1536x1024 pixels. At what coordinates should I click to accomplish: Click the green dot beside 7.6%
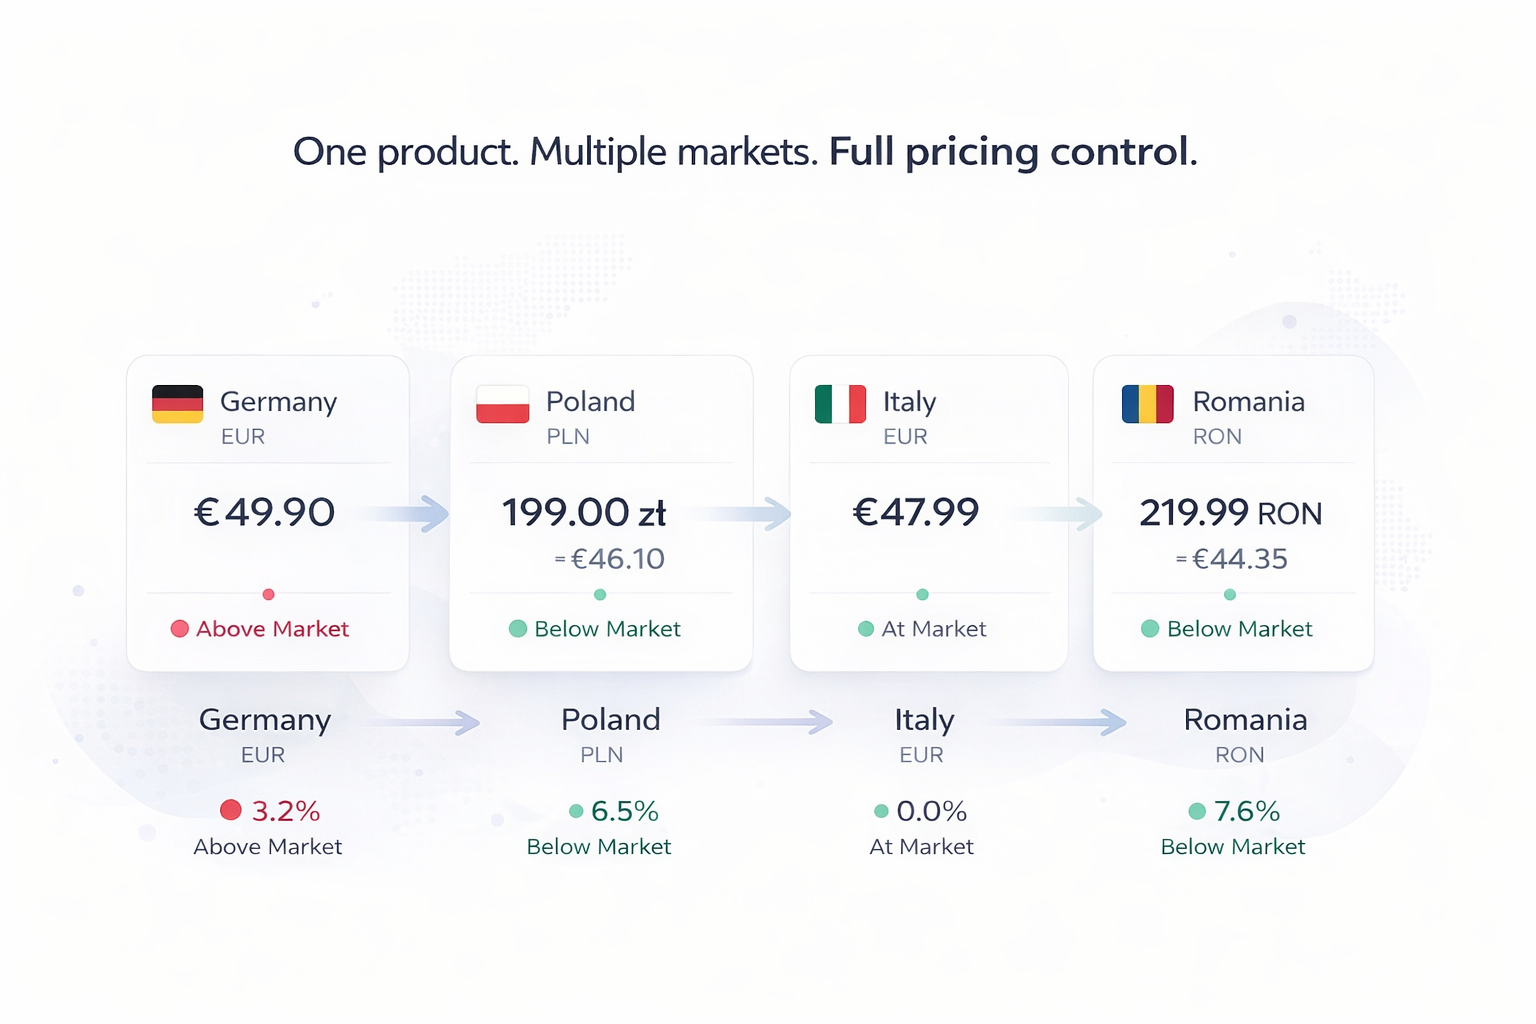pyautogui.click(x=1197, y=811)
